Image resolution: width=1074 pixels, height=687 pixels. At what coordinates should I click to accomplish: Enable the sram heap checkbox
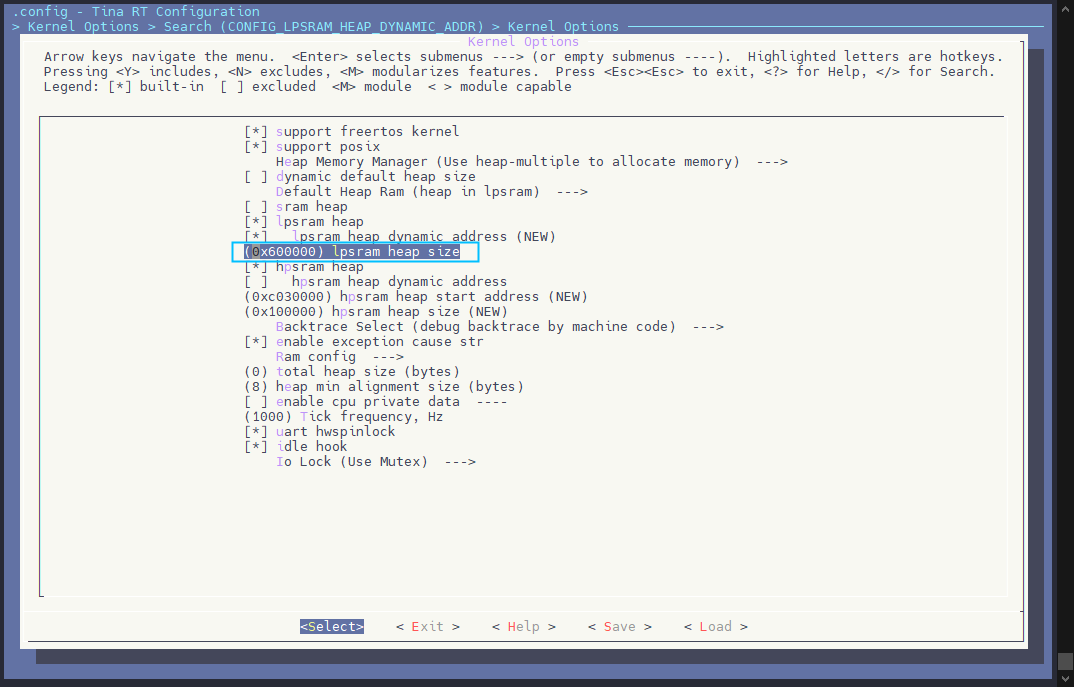click(256, 207)
